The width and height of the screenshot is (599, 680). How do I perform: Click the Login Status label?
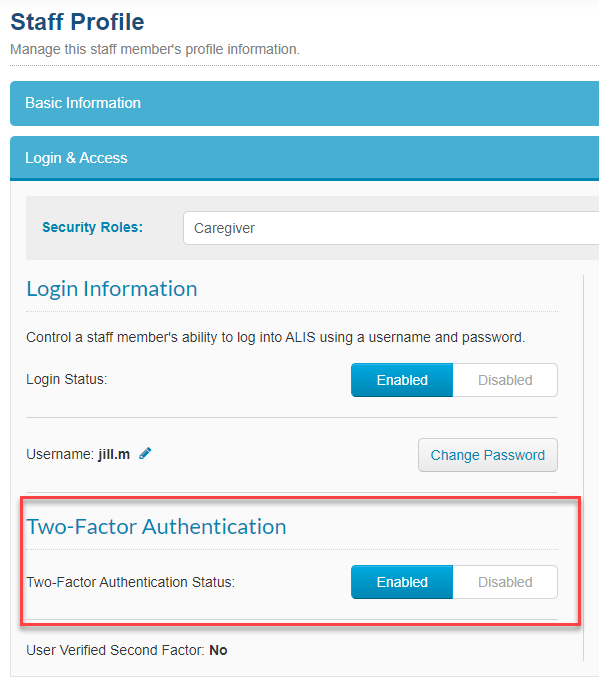pos(66,379)
